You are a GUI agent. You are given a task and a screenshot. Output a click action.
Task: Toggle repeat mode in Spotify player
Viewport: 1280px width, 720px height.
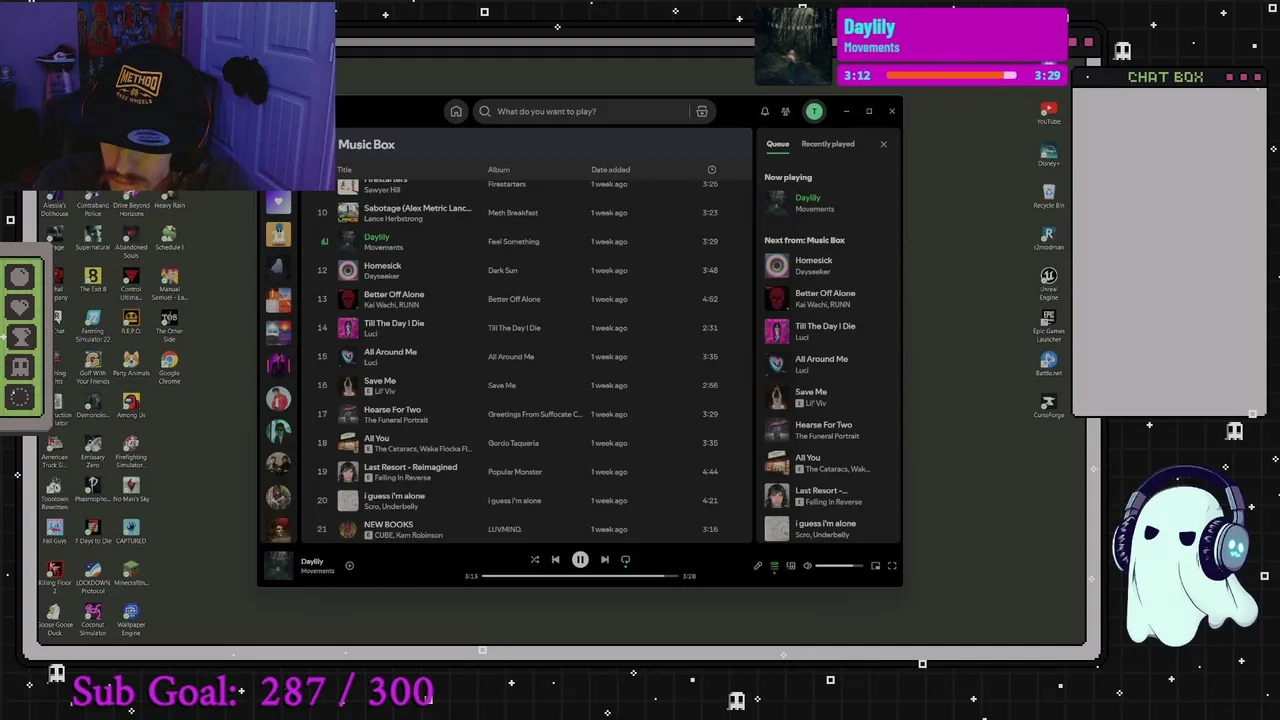pos(626,560)
